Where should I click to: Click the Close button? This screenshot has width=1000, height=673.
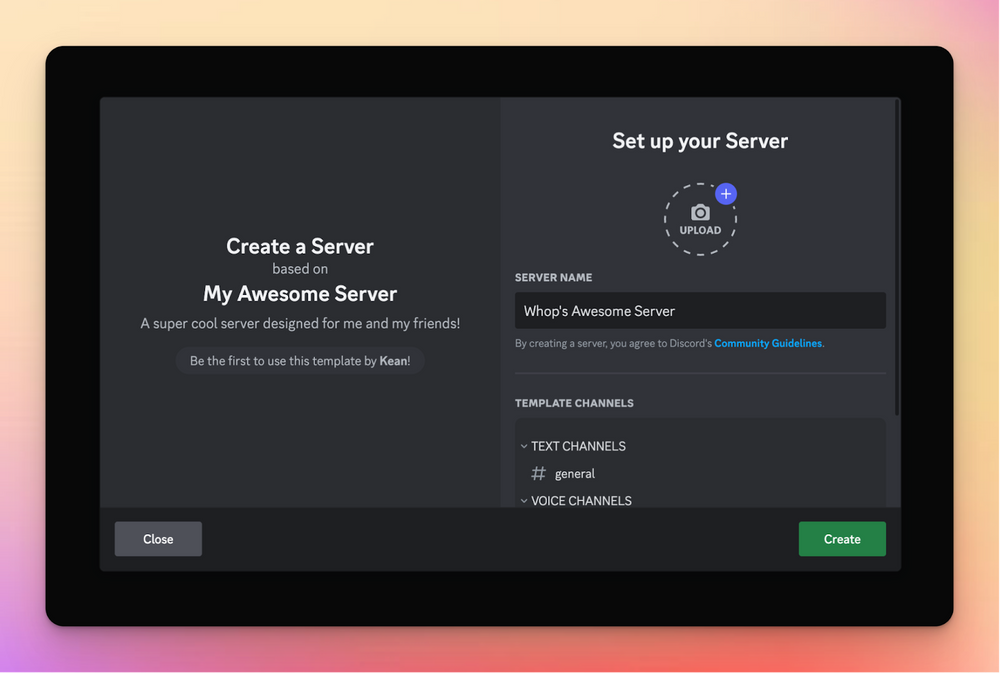[x=157, y=538]
